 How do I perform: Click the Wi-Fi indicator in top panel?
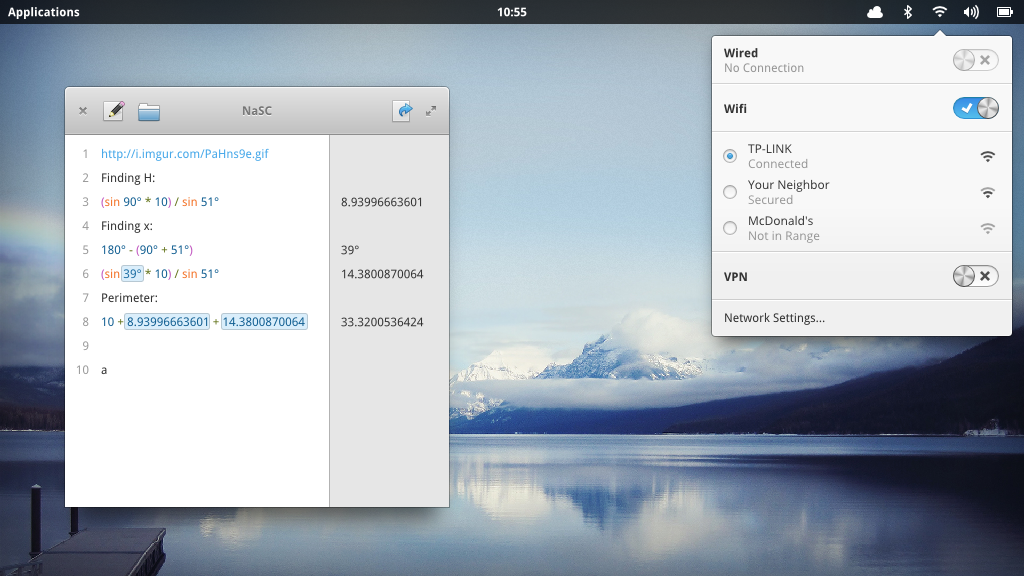(x=939, y=12)
